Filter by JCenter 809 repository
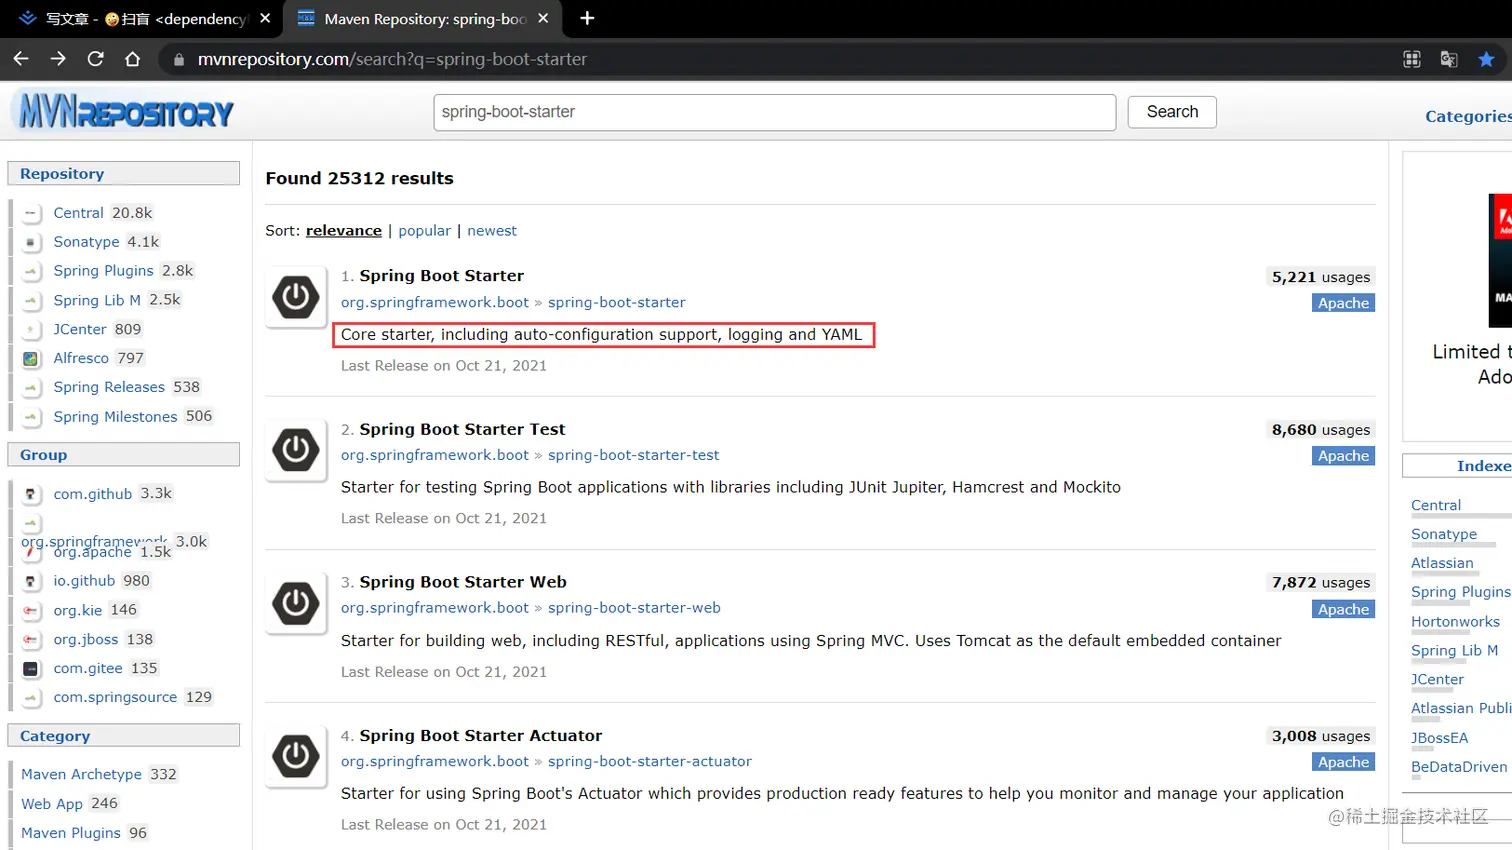This screenshot has width=1512, height=850. (x=80, y=329)
